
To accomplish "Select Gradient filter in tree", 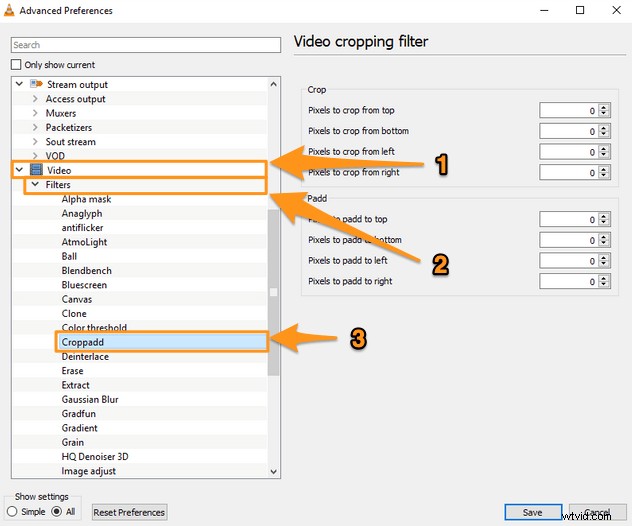I will click(79, 428).
